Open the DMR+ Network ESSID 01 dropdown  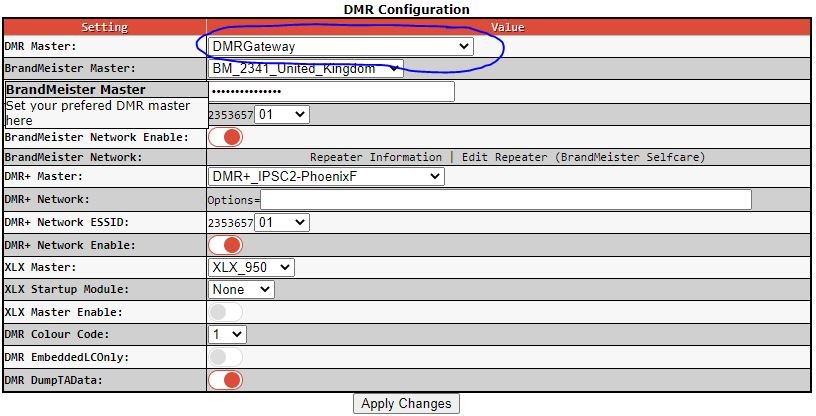[x=282, y=223]
